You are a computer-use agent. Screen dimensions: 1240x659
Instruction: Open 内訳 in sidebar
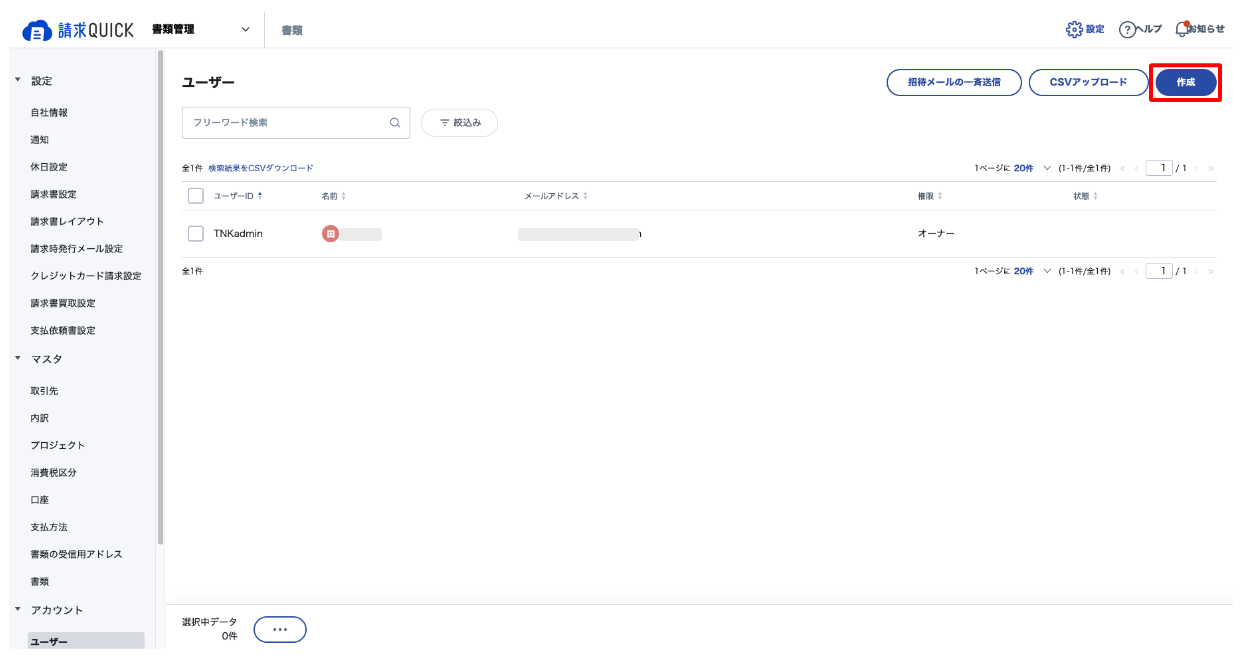click(x=40, y=418)
